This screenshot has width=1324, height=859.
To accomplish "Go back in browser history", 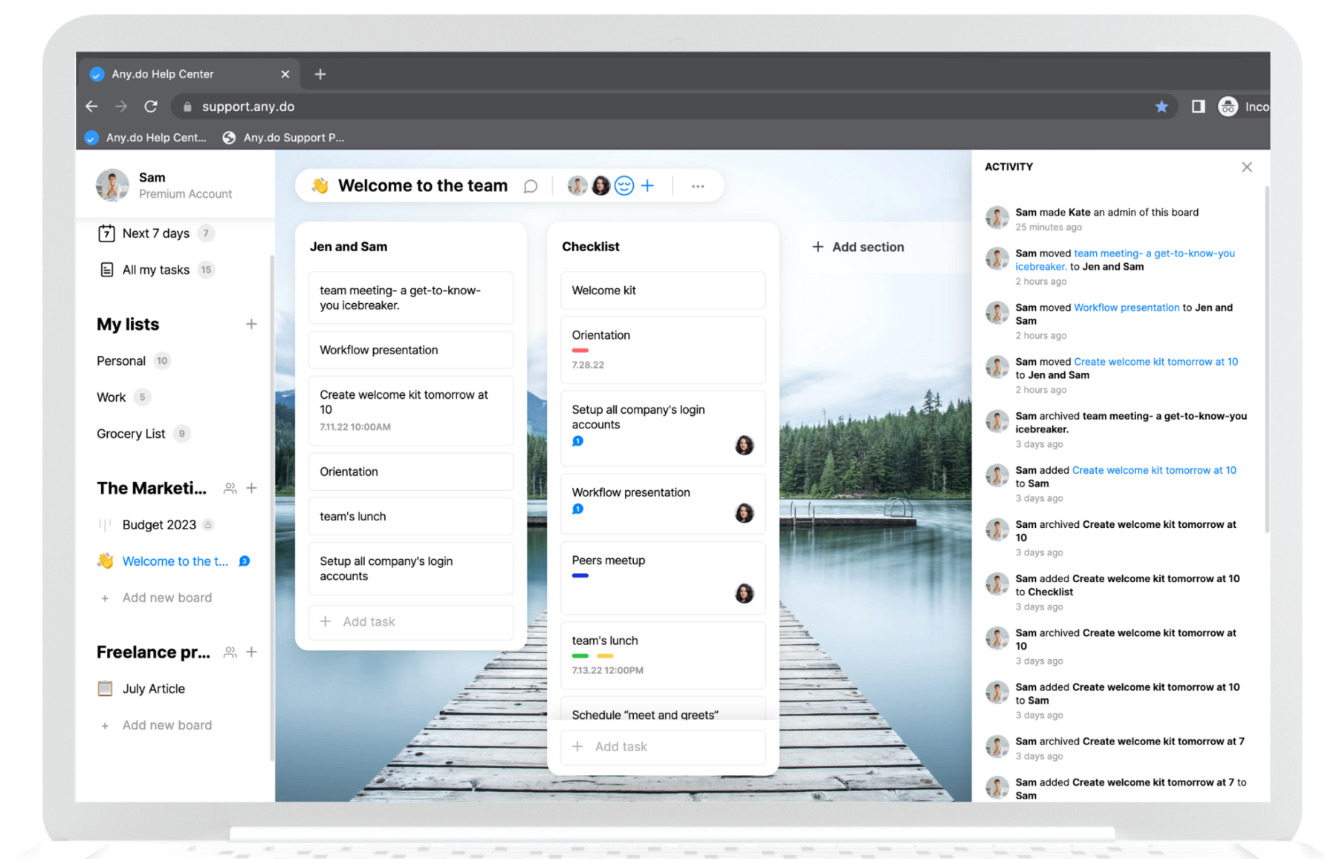I will 91,107.
